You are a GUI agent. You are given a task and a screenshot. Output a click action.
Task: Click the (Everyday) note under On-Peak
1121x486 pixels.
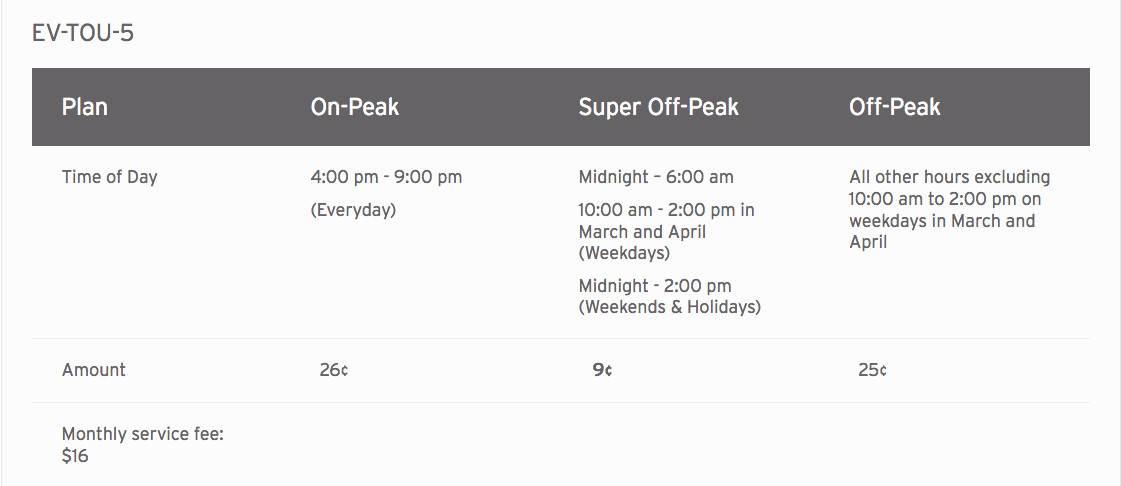(353, 210)
